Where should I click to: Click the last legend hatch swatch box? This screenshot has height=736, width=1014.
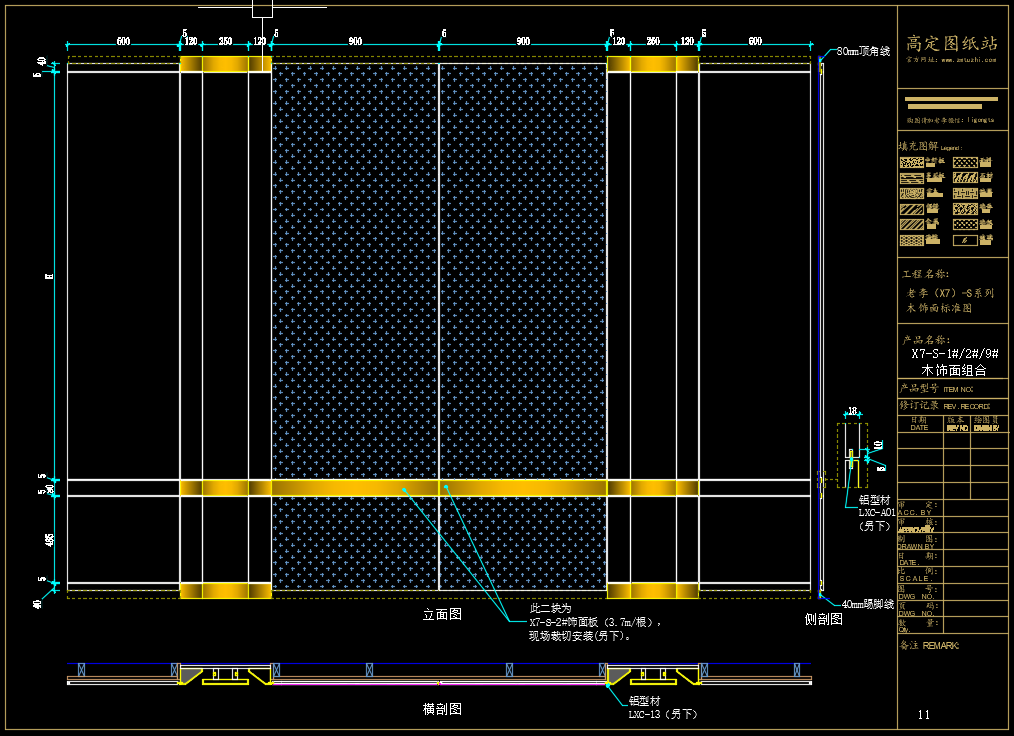tap(964, 240)
